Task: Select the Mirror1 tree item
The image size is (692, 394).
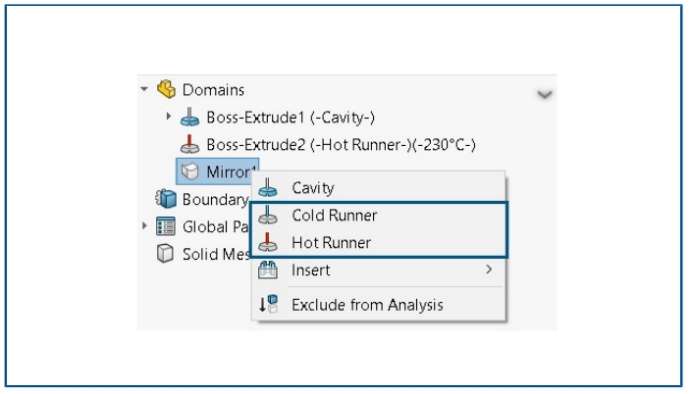Action: tap(217, 172)
